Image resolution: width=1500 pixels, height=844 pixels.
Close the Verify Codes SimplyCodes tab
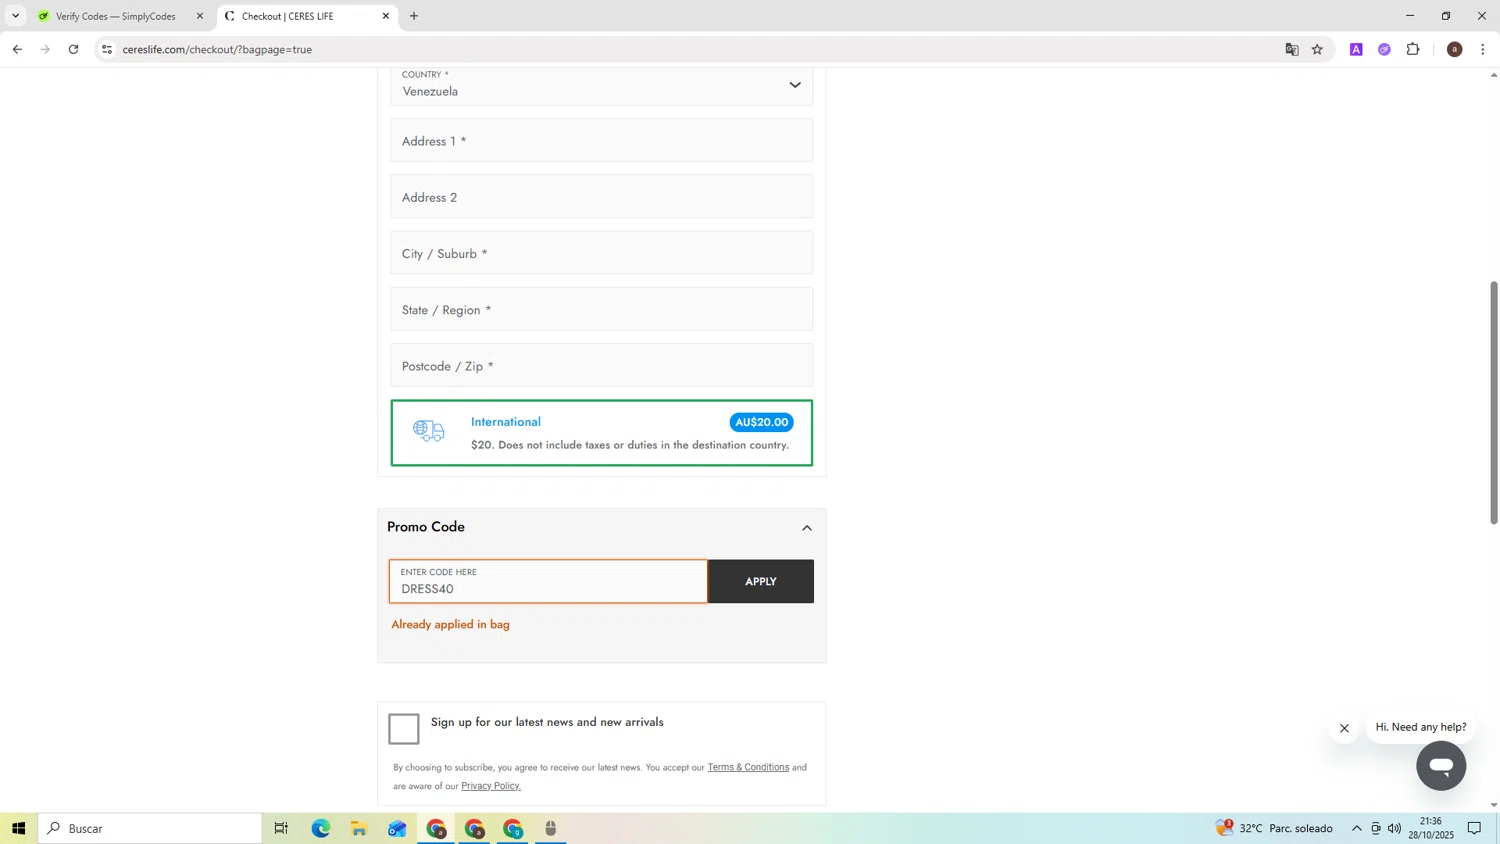tap(200, 16)
